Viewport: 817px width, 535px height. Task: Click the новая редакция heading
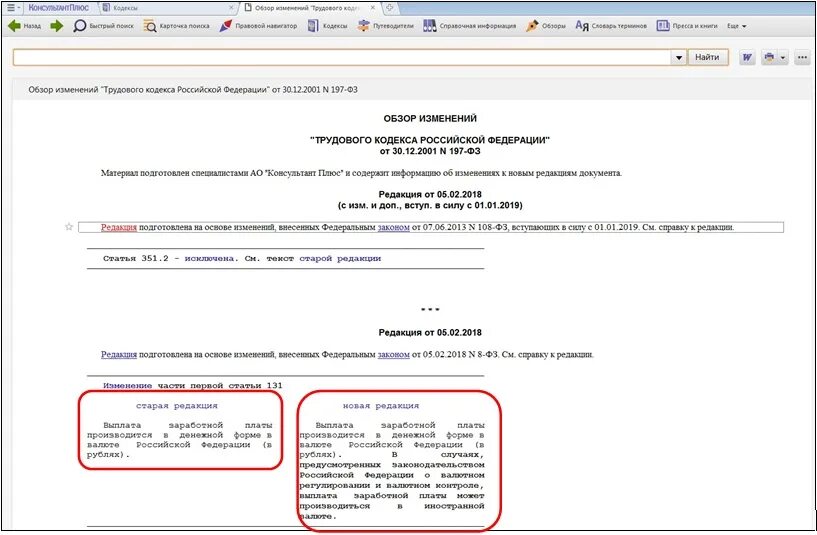point(381,405)
